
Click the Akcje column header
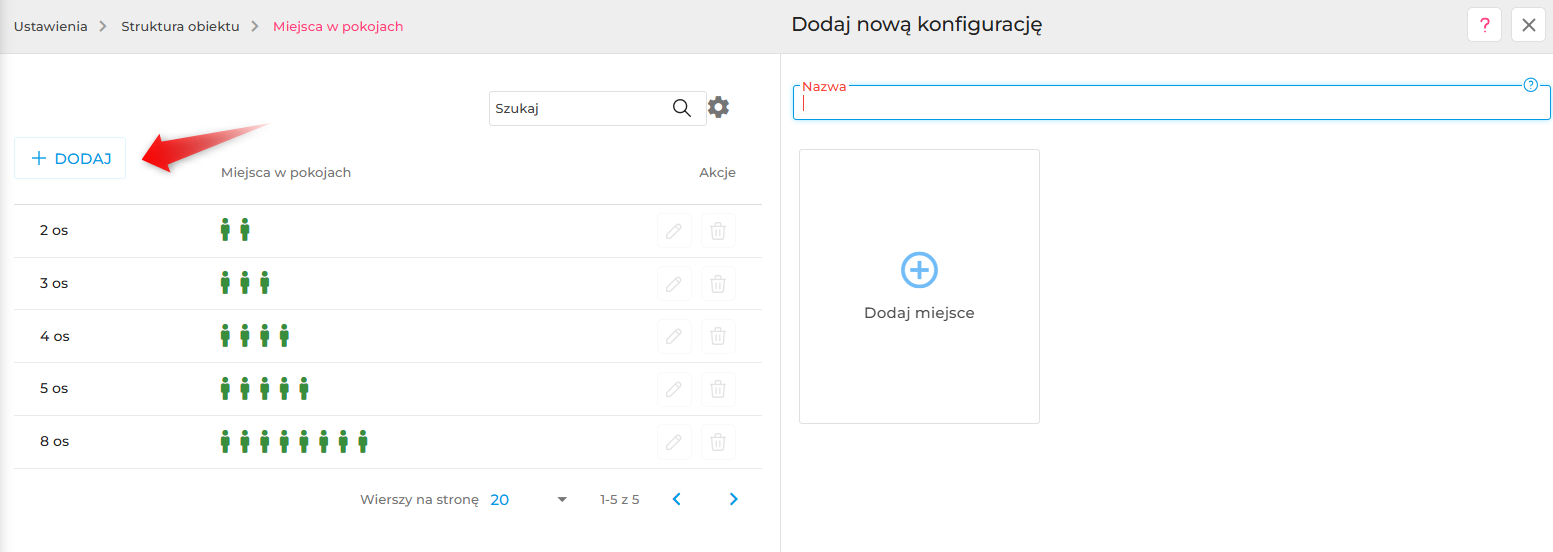point(717,173)
